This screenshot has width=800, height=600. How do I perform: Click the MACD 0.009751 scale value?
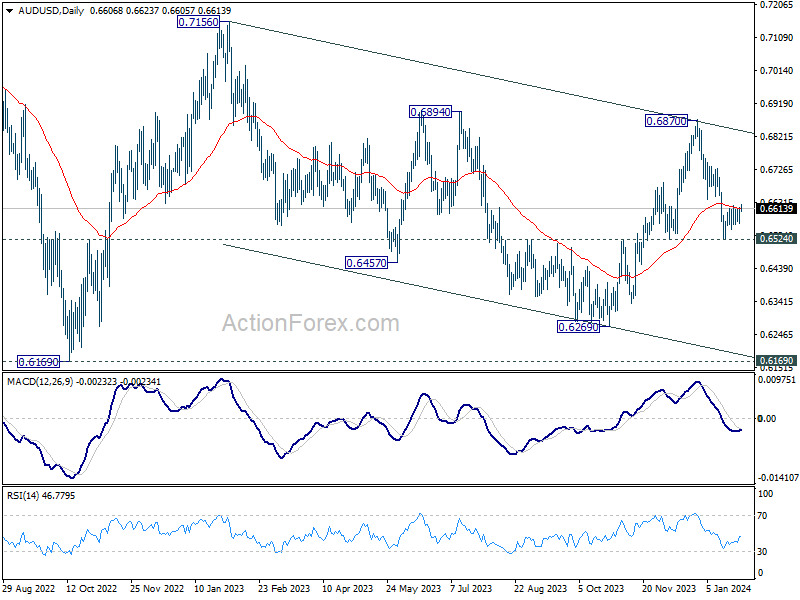coord(777,380)
